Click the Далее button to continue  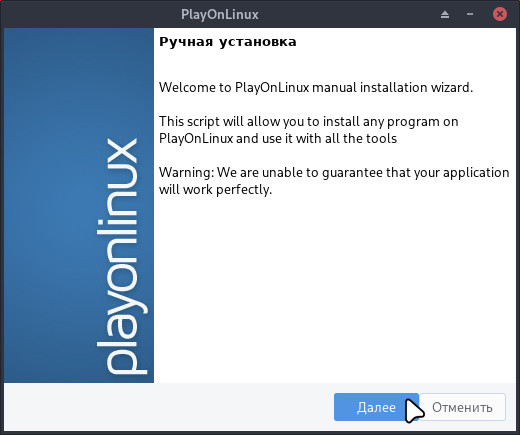click(x=376, y=407)
